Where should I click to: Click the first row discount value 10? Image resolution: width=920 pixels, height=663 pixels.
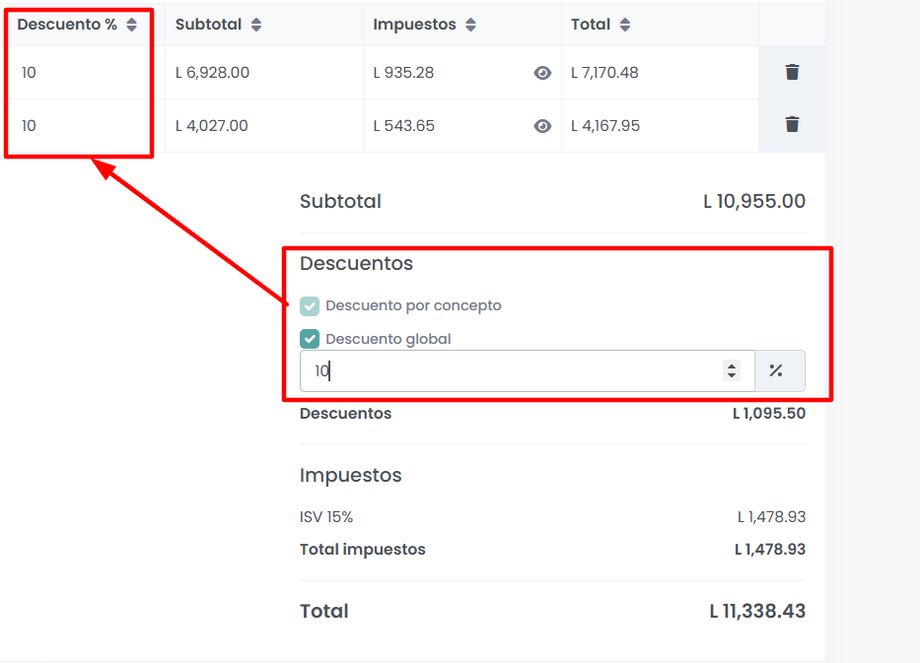29,73
